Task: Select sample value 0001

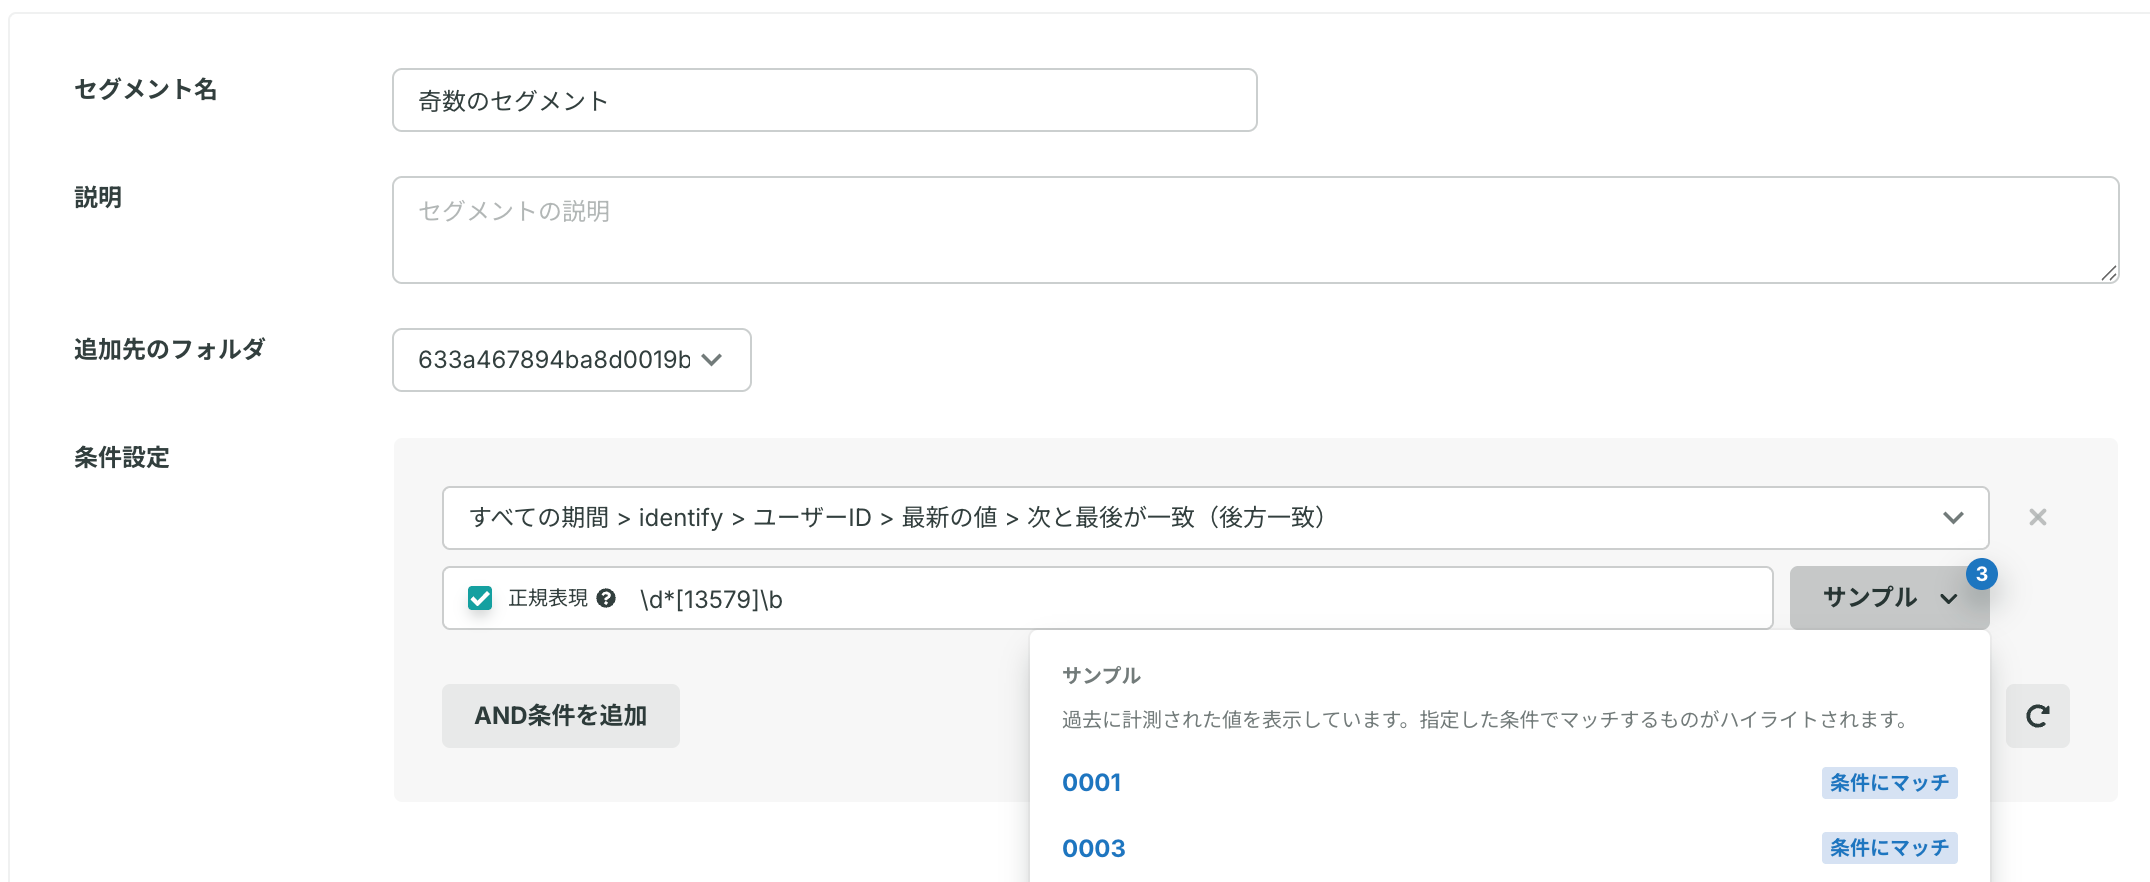Action: pos(1091,782)
